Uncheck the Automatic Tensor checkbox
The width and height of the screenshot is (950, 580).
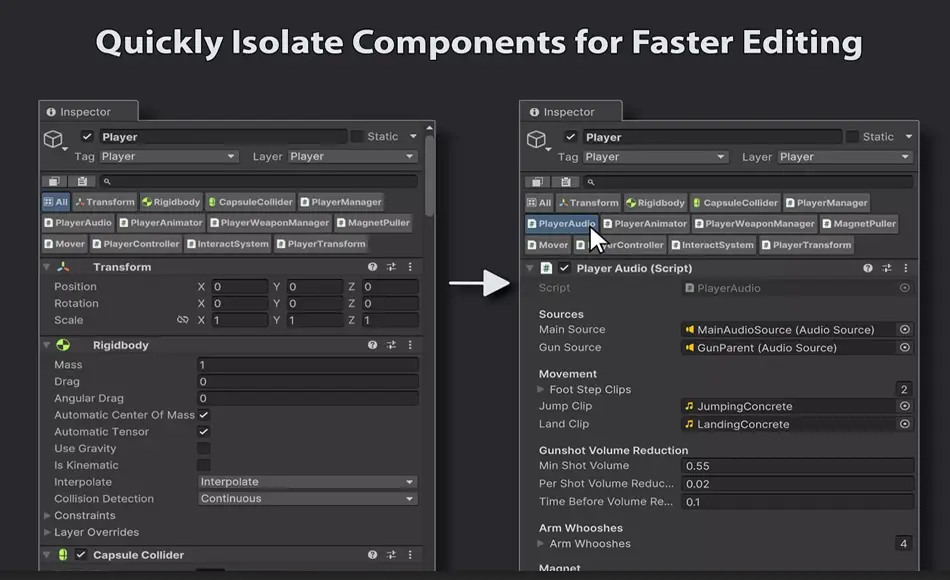tap(204, 432)
